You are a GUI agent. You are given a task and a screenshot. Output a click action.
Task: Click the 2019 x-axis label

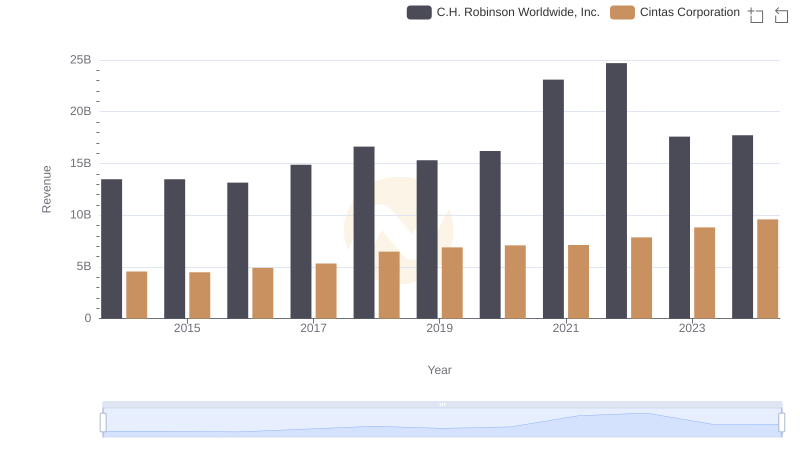[439, 328]
